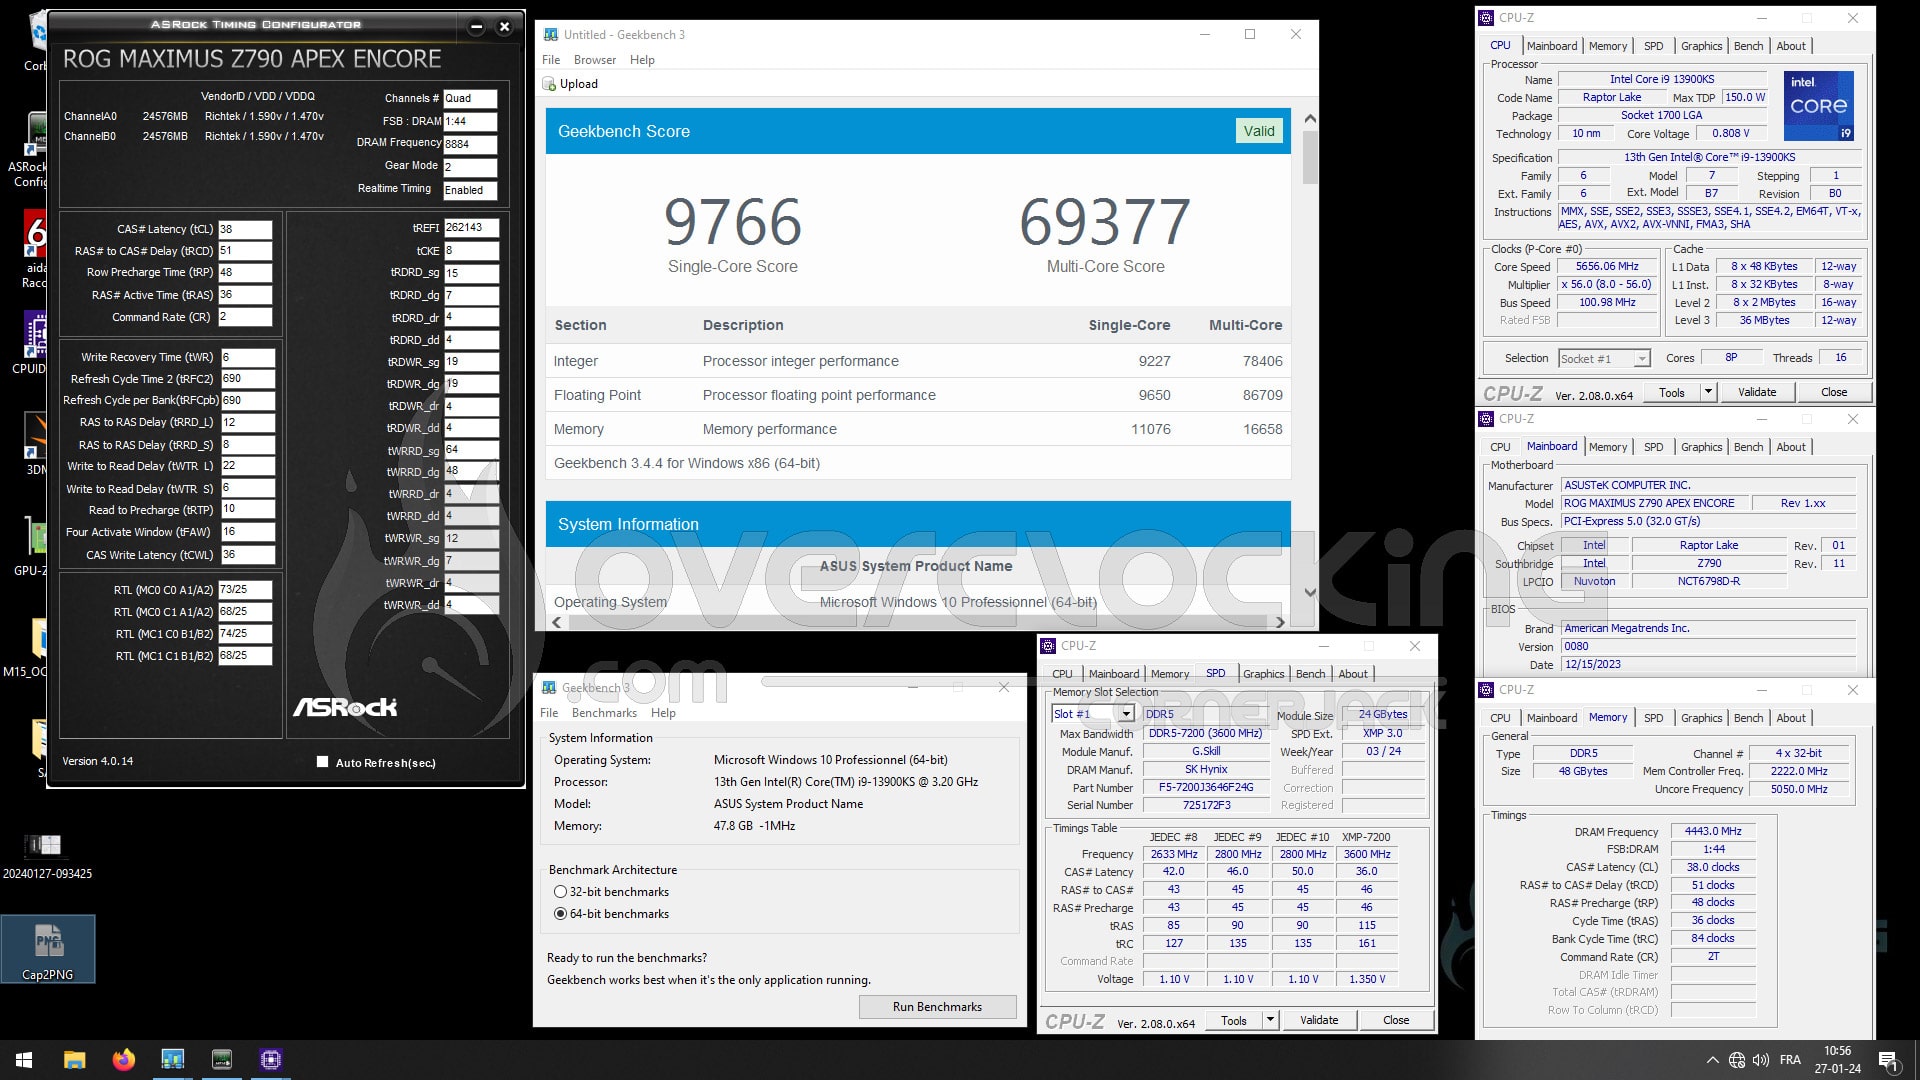Open the Slot #1 memory slot dropdown
1920x1080 pixels.
(x=1126, y=714)
